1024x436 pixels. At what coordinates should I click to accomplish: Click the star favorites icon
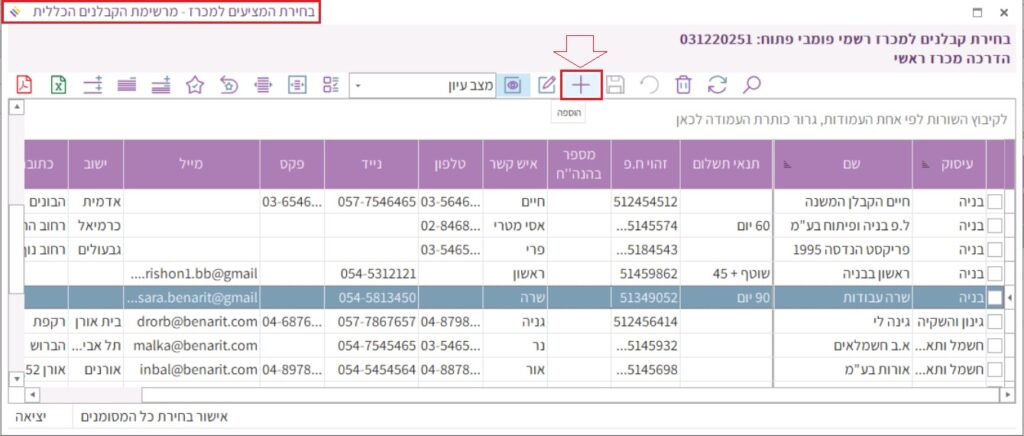coord(195,85)
